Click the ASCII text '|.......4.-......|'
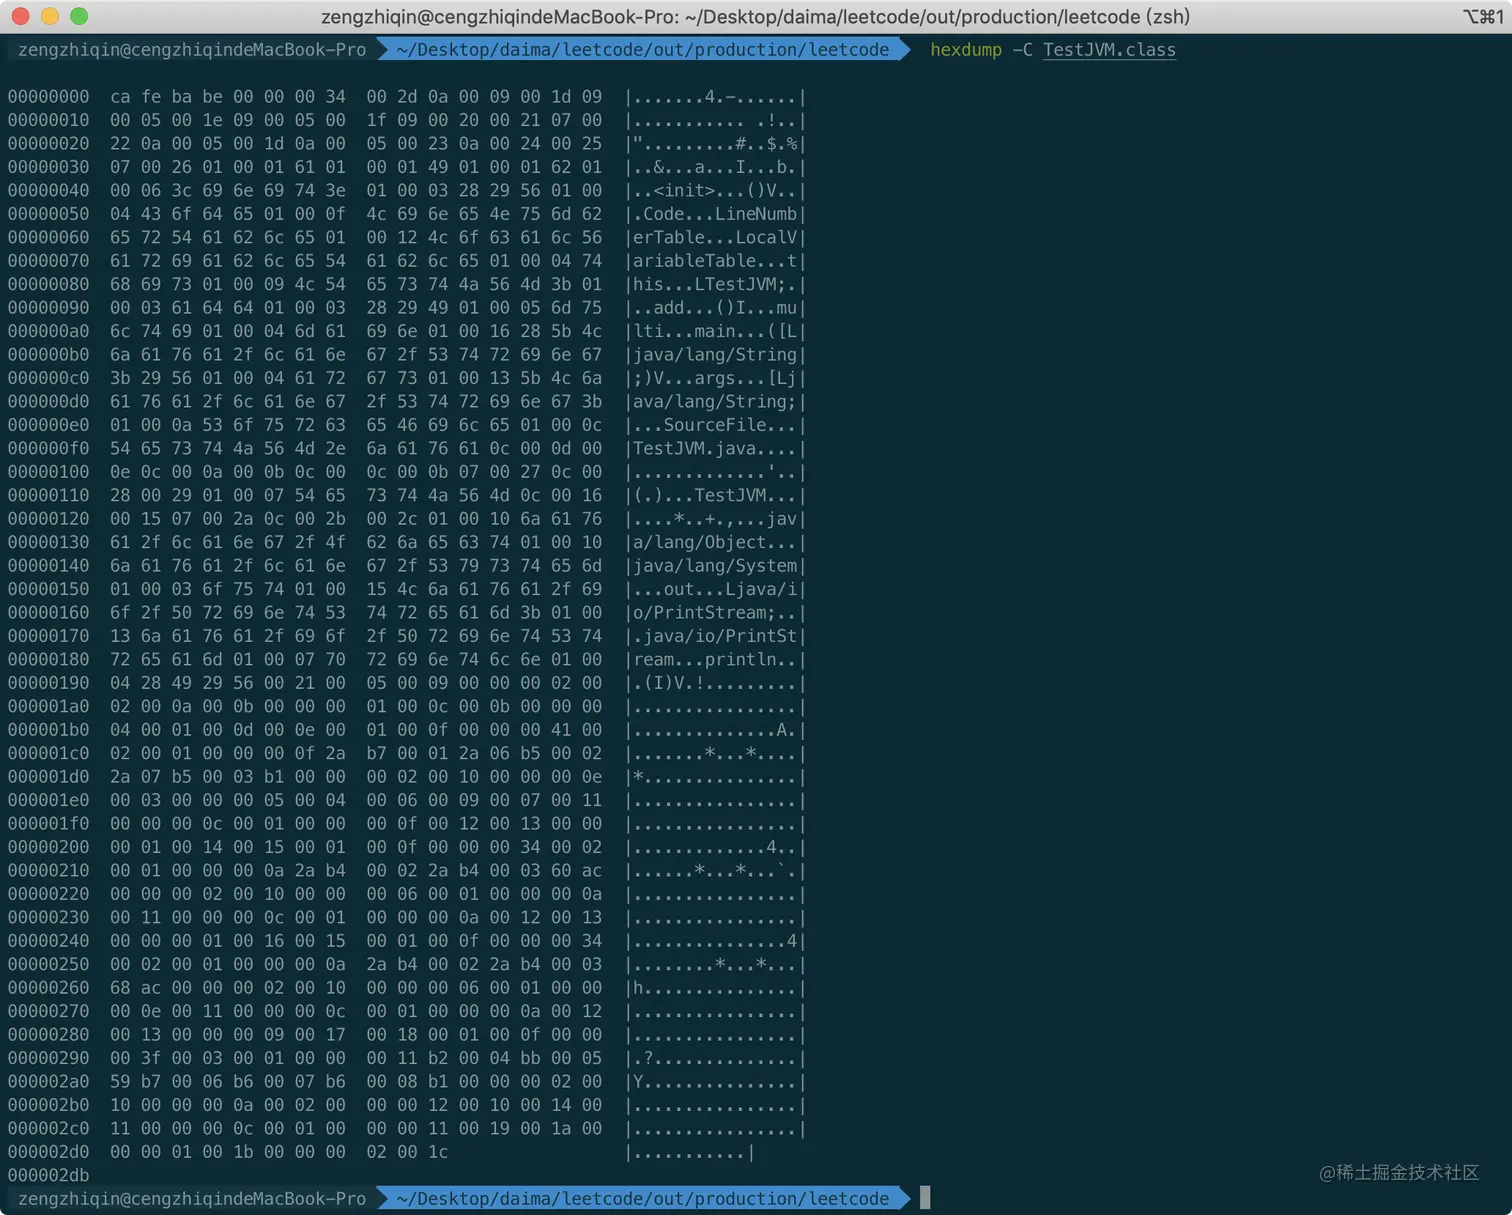The height and width of the screenshot is (1215, 1512). click(x=715, y=97)
